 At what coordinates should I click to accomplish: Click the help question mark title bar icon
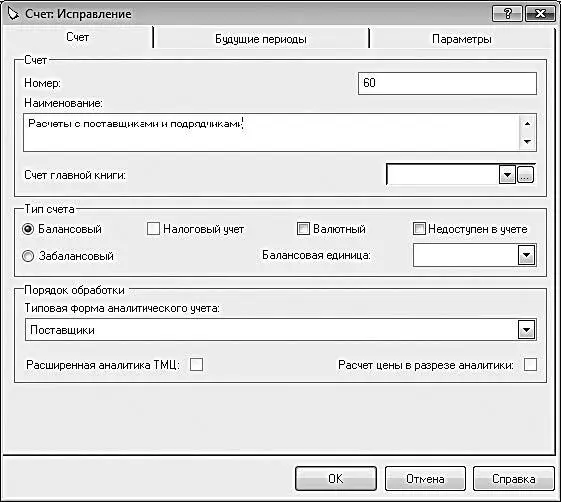507,14
